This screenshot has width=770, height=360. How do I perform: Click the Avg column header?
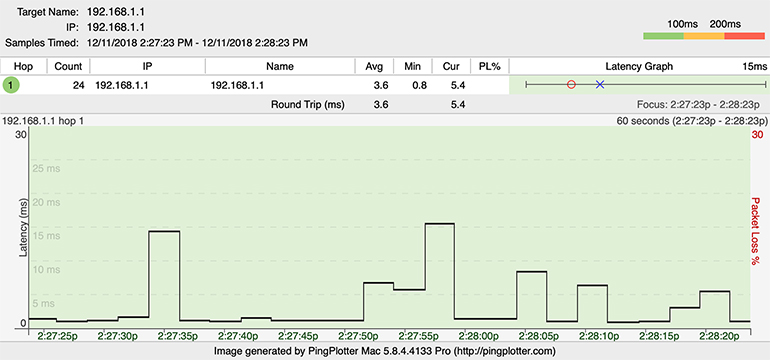point(375,66)
